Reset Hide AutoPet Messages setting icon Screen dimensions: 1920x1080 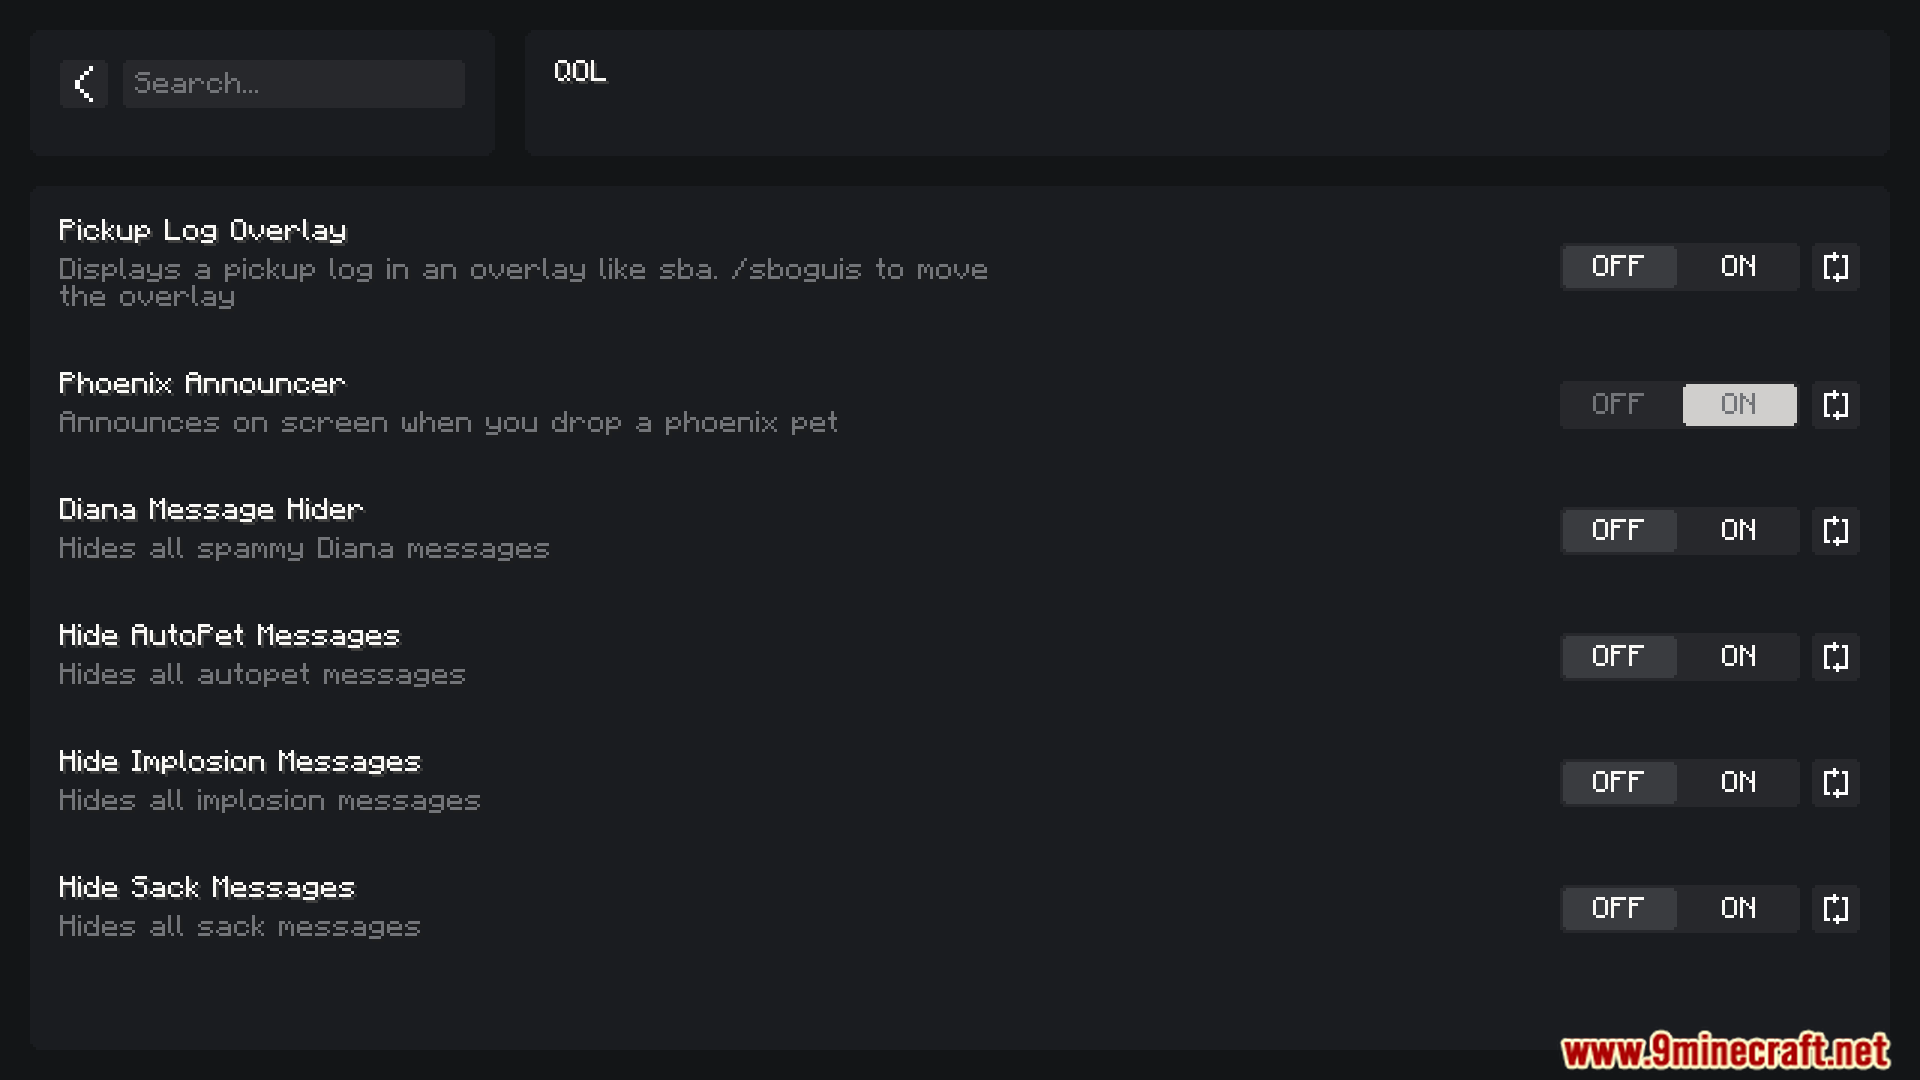[x=1835, y=657]
